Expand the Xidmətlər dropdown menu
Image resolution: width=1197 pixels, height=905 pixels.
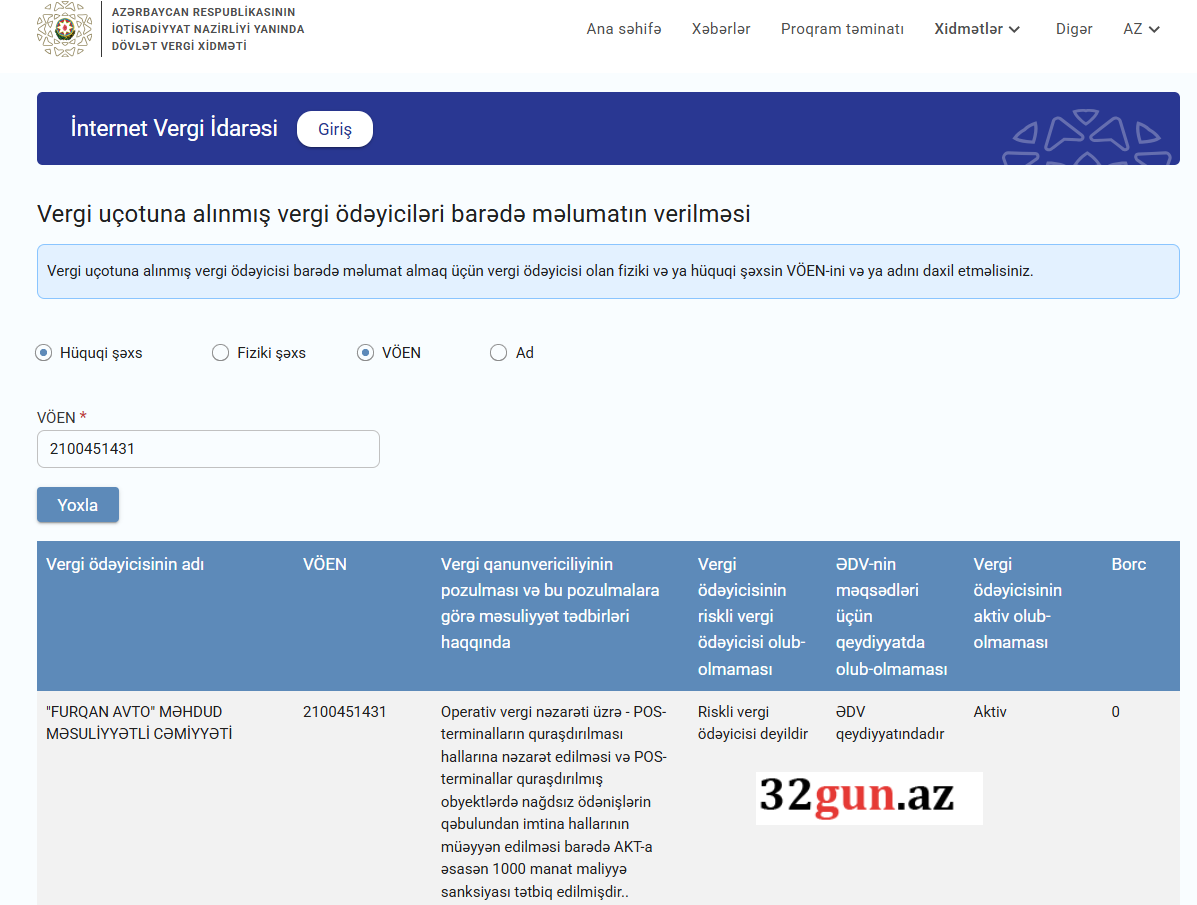977,29
